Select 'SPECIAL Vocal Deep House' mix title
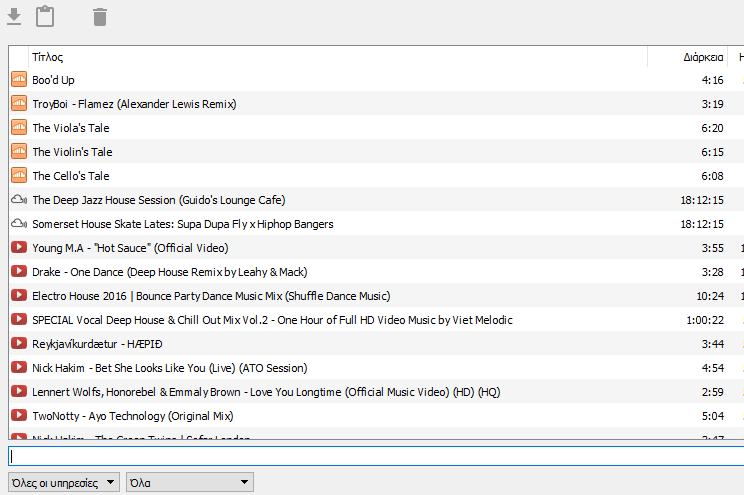This screenshot has width=744, height=495. click(272, 320)
